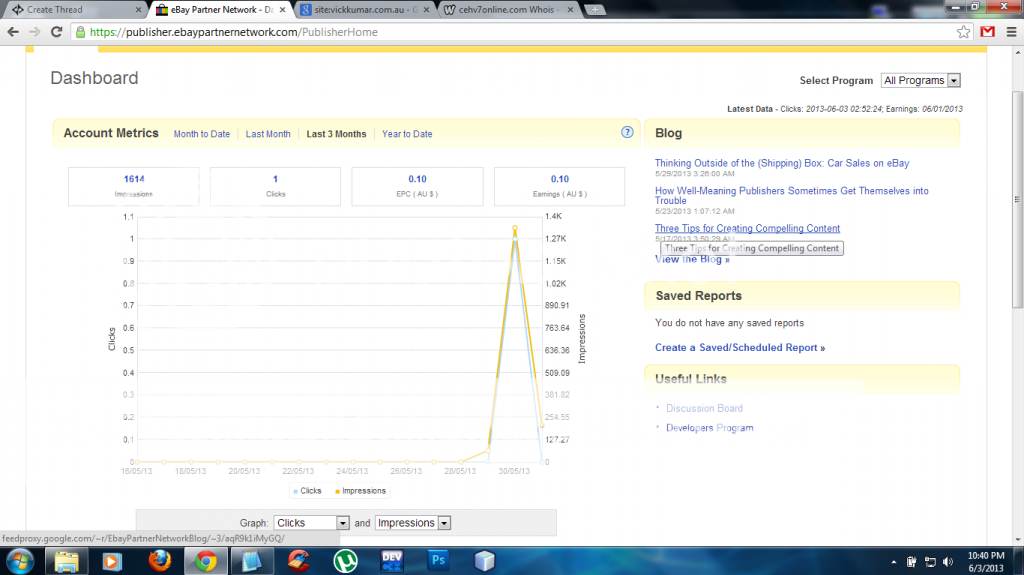
Task: Open Firefox from the taskbar
Action: point(159,561)
